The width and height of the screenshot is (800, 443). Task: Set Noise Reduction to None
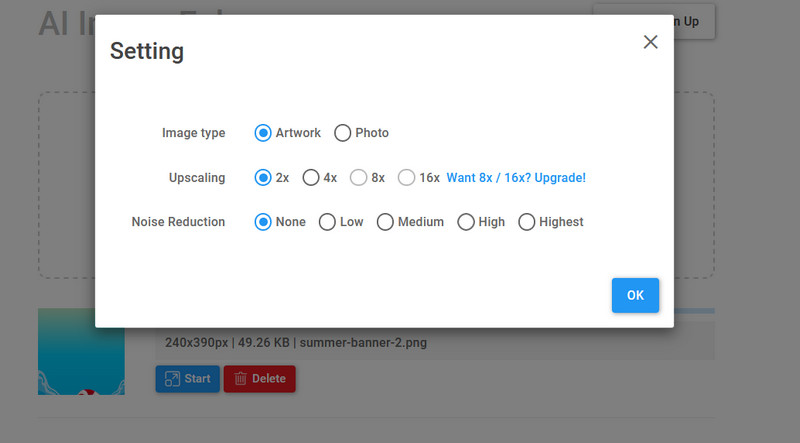(264, 222)
